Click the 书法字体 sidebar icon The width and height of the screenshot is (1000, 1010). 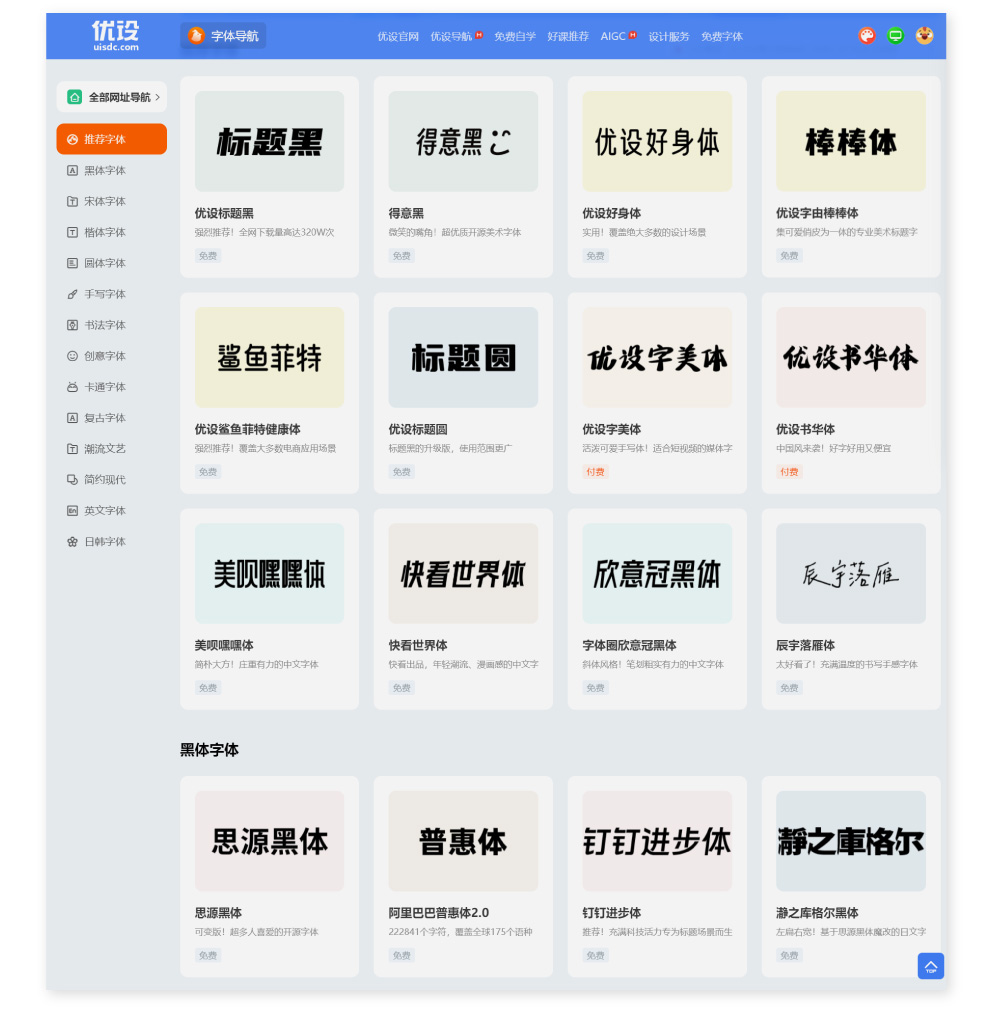click(x=72, y=325)
